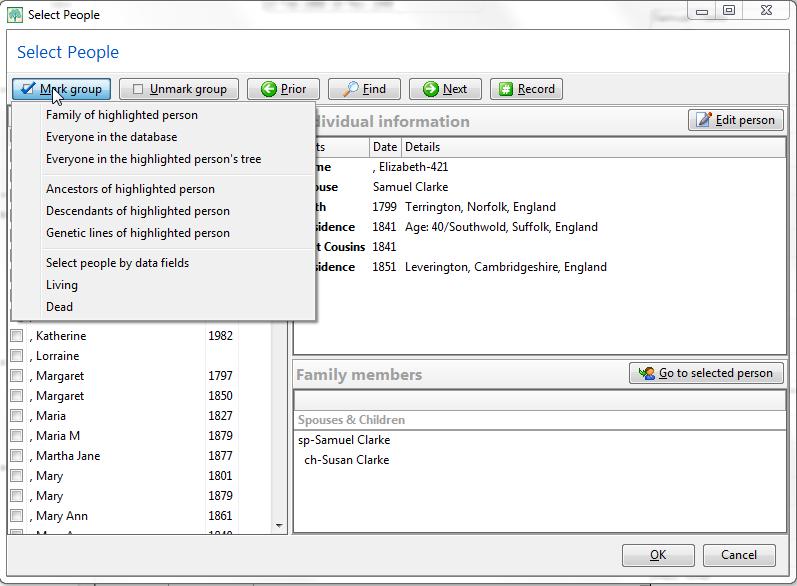Tick the checkbox next to Martha Jane
The image size is (797, 586).
(17, 455)
